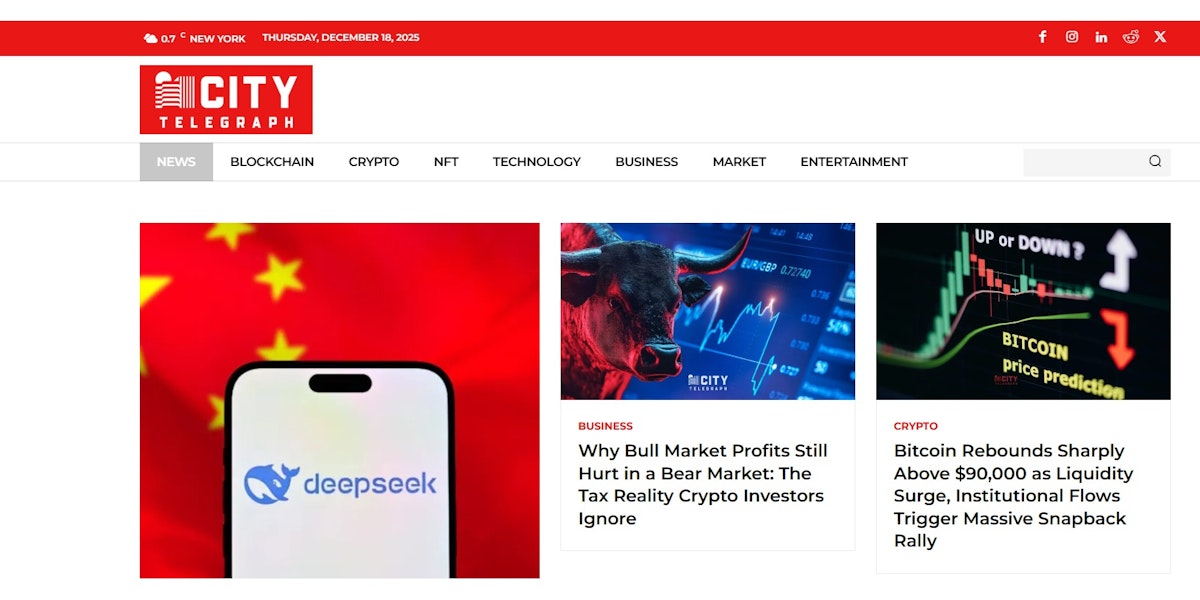The width and height of the screenshot is (1200, 600).
Task: Open the LinkedIn social icon
Action: [x=1101, y=37]
